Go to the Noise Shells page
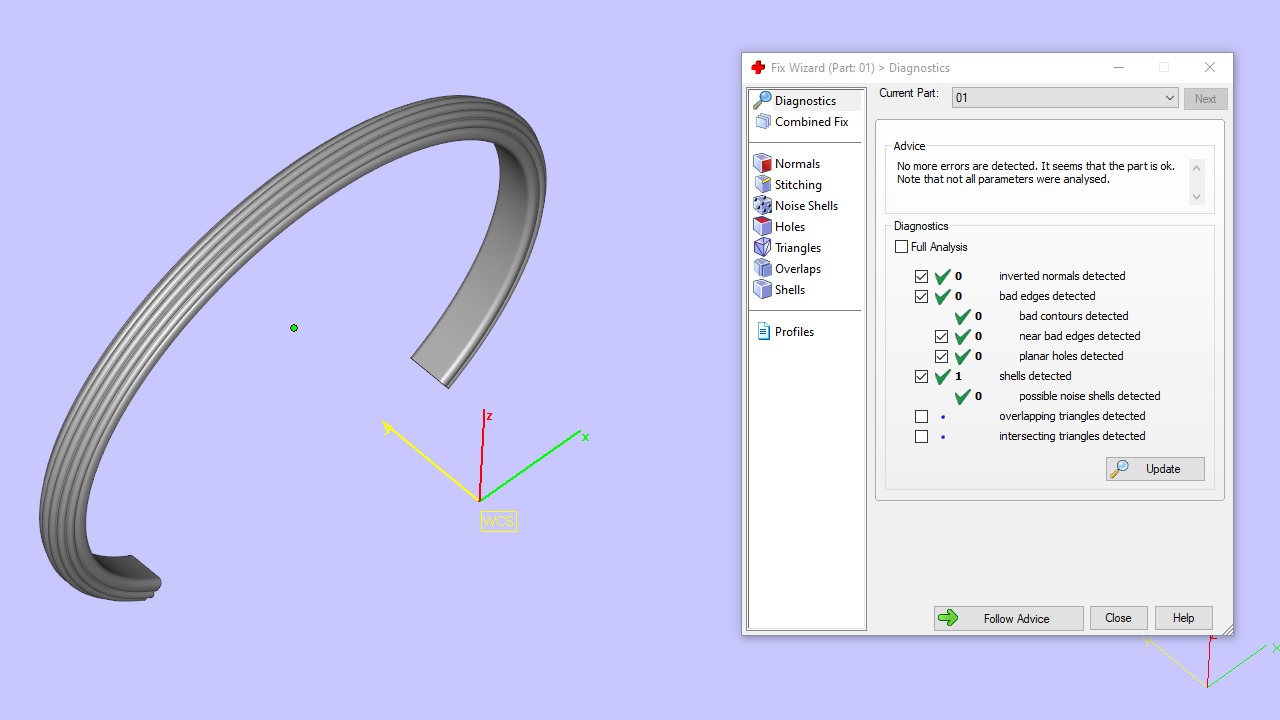 coord(806,205)
